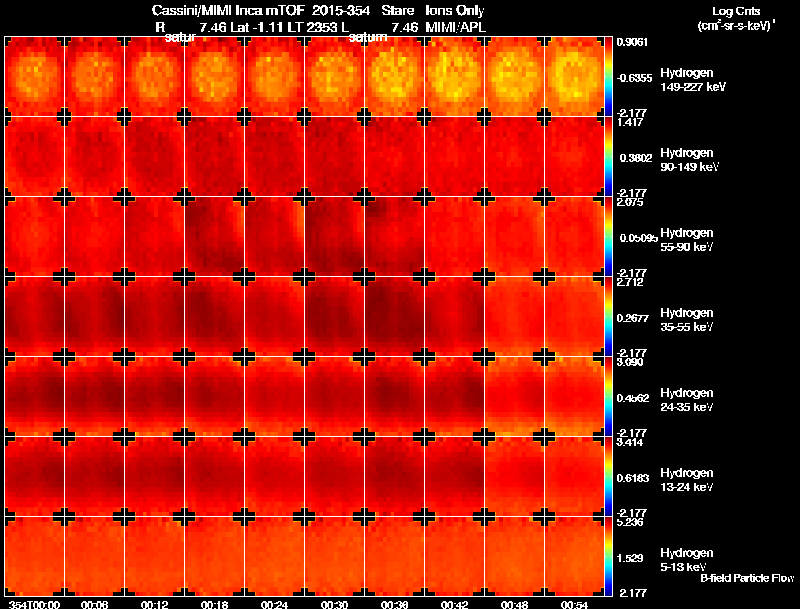Viewport: 800px width, 609px height.
Task: Click the color scale maximum value '0.9061'
Action: [632, 42]
